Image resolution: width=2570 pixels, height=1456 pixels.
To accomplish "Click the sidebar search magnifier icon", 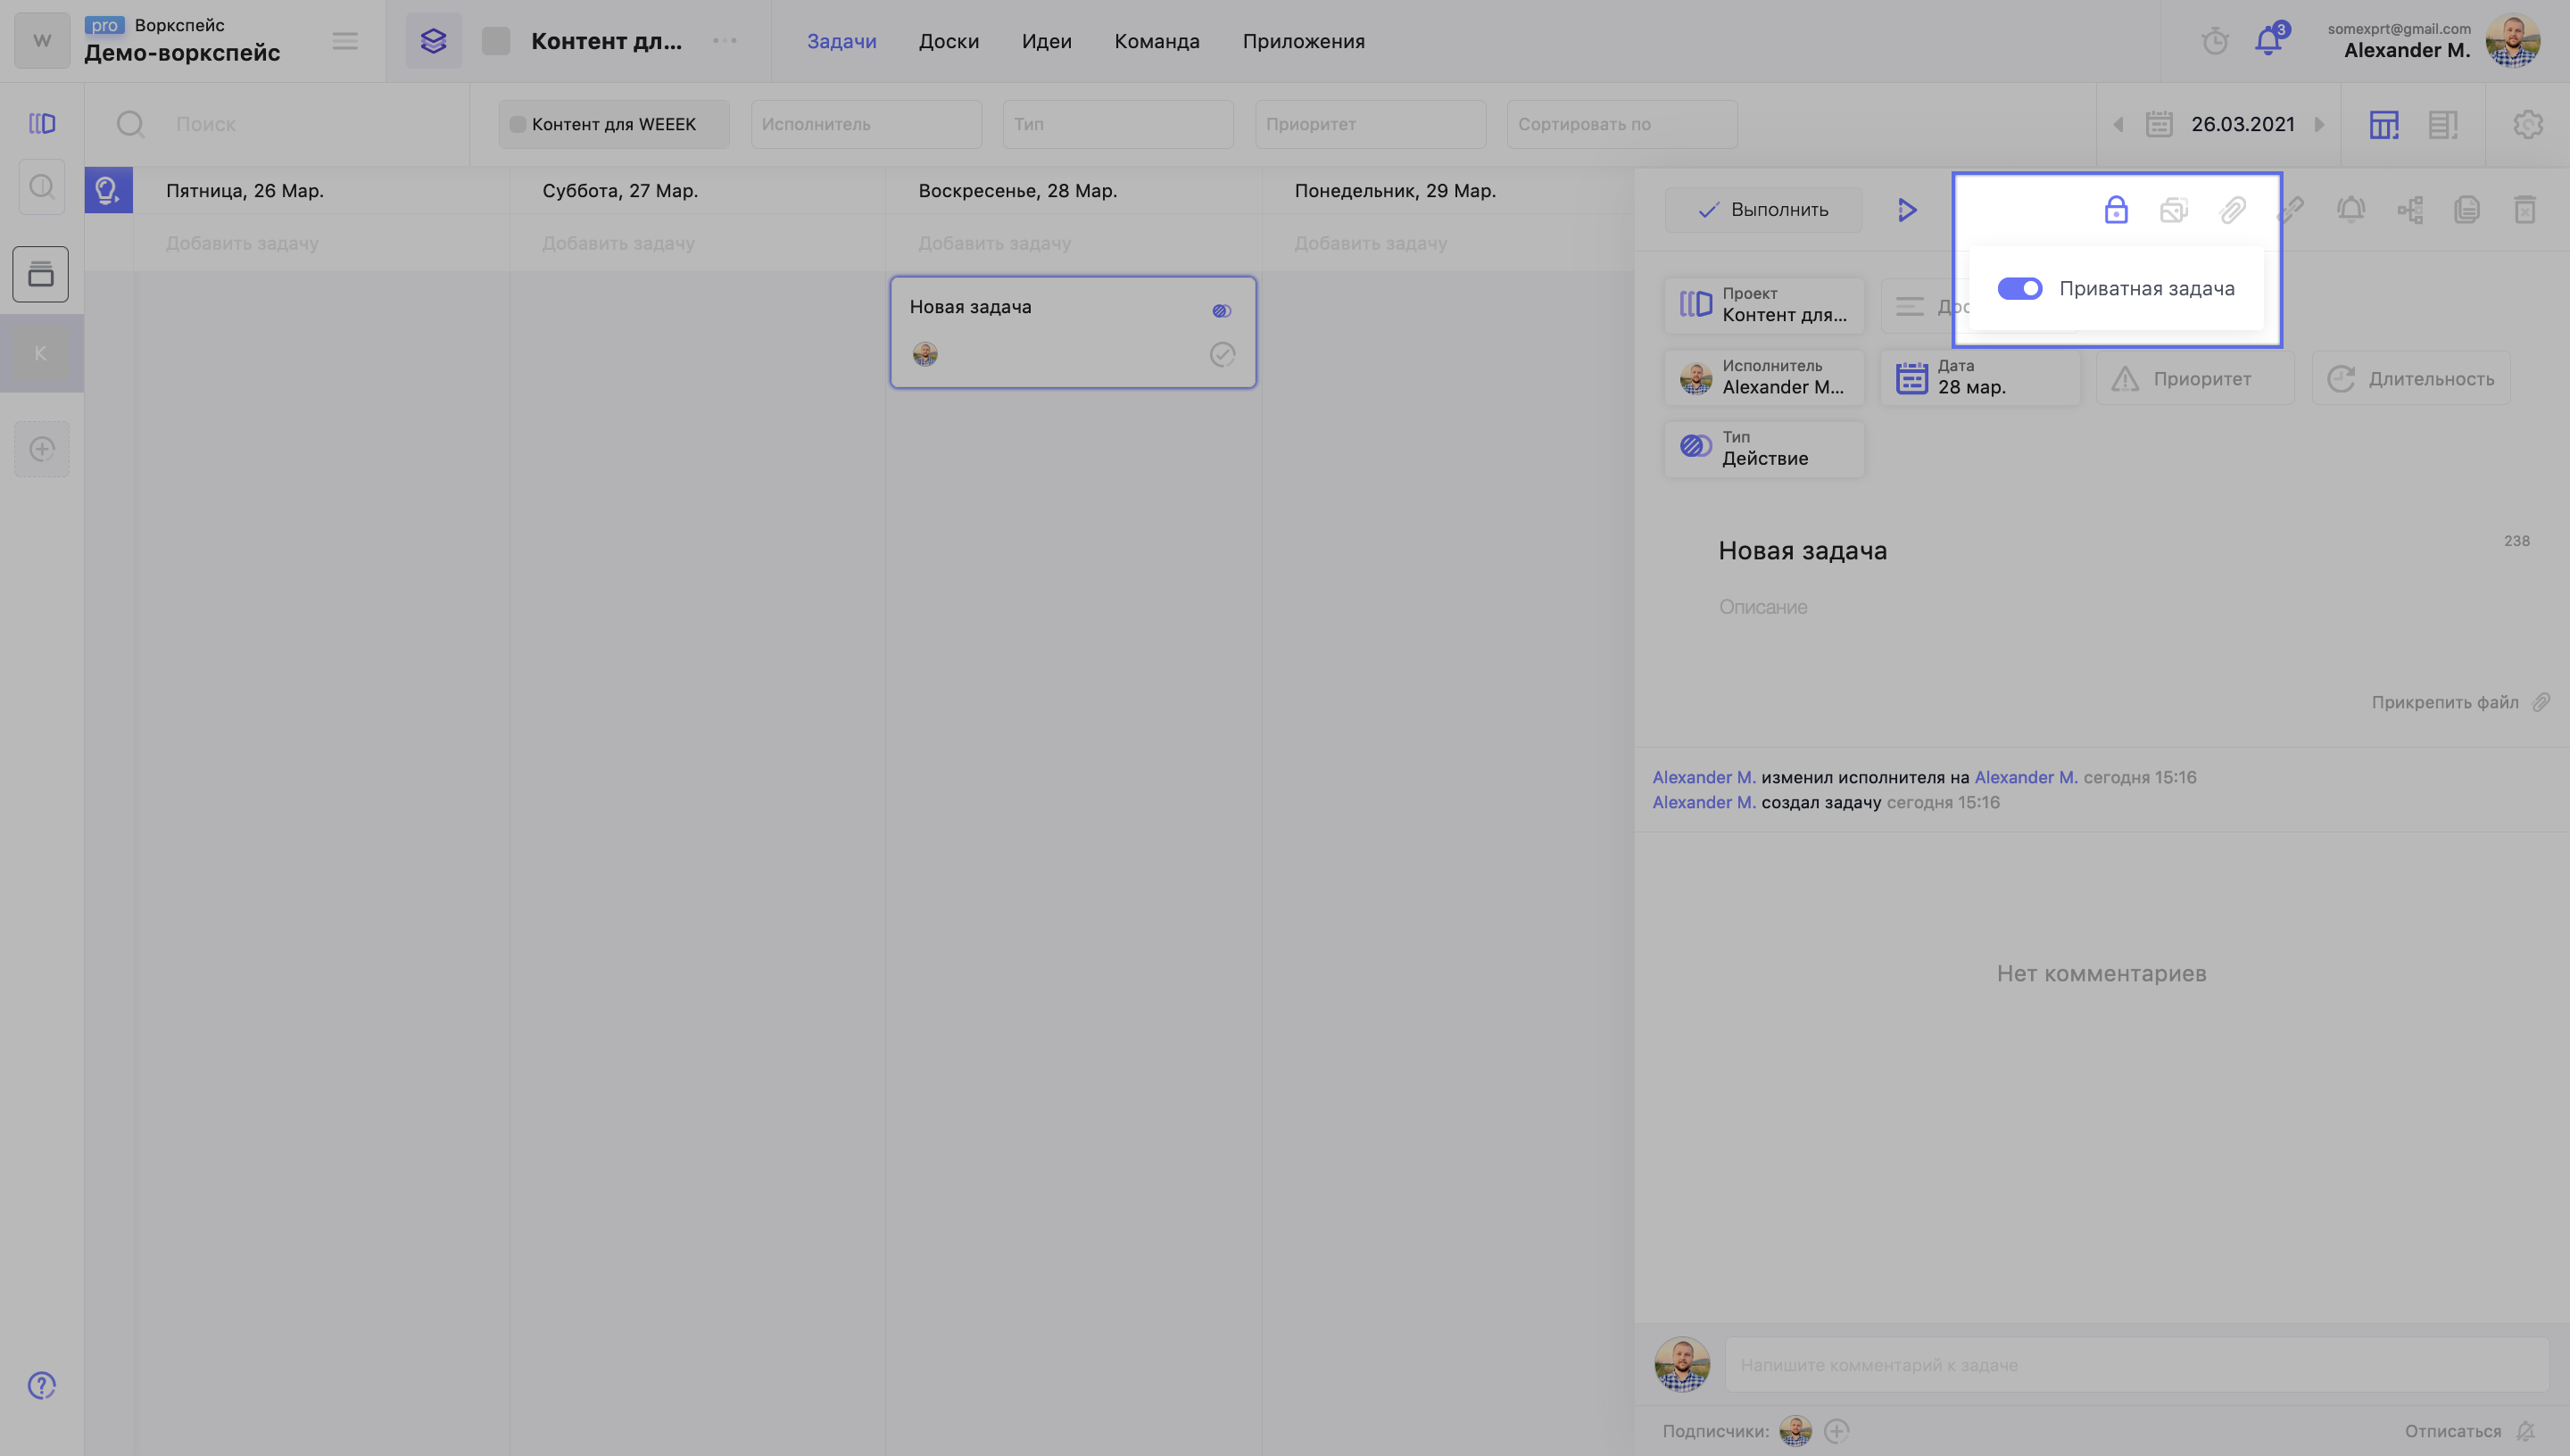I will point(41,187).
